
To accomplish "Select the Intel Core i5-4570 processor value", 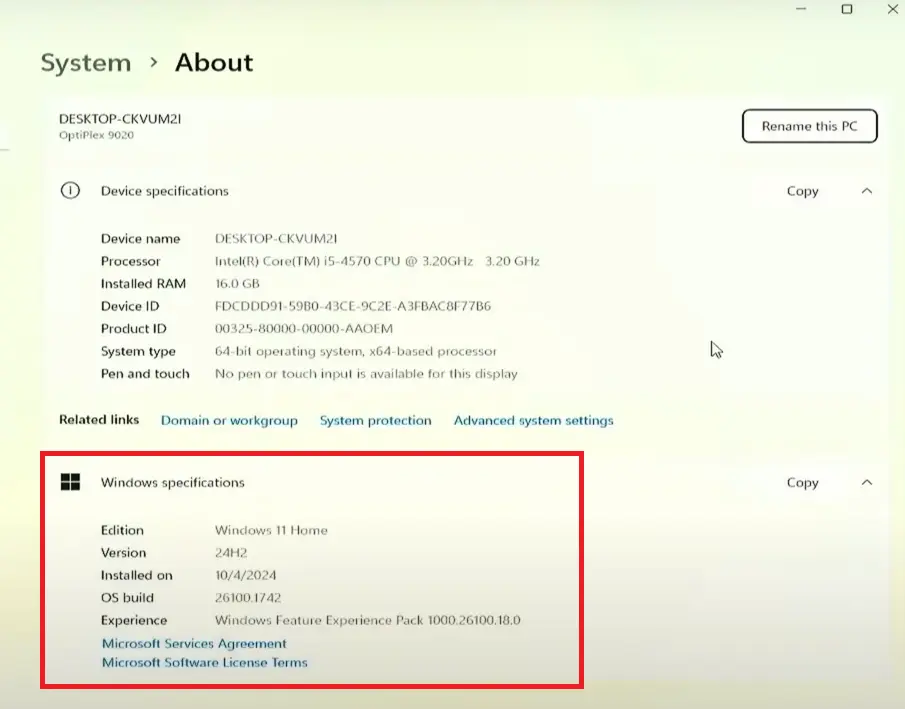I will click(x=377, y=261).
